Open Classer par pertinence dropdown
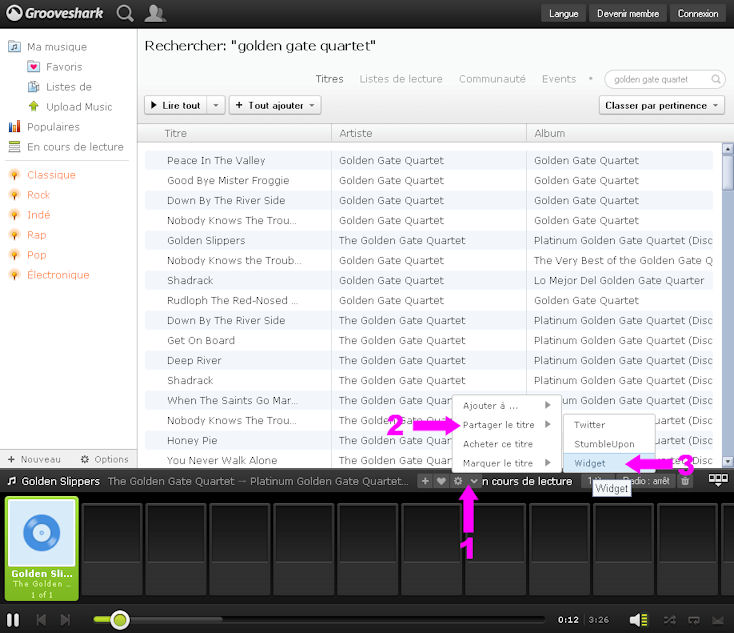 (x=661, y=105)
